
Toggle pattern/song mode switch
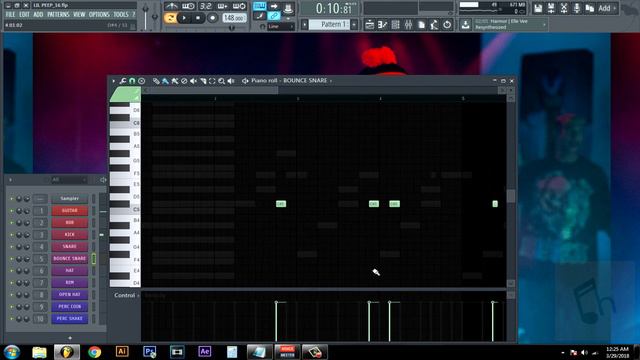pos(170,18)
